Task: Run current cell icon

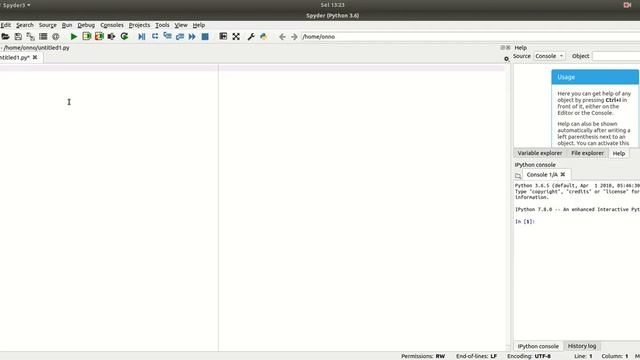Action: point(86,37)
